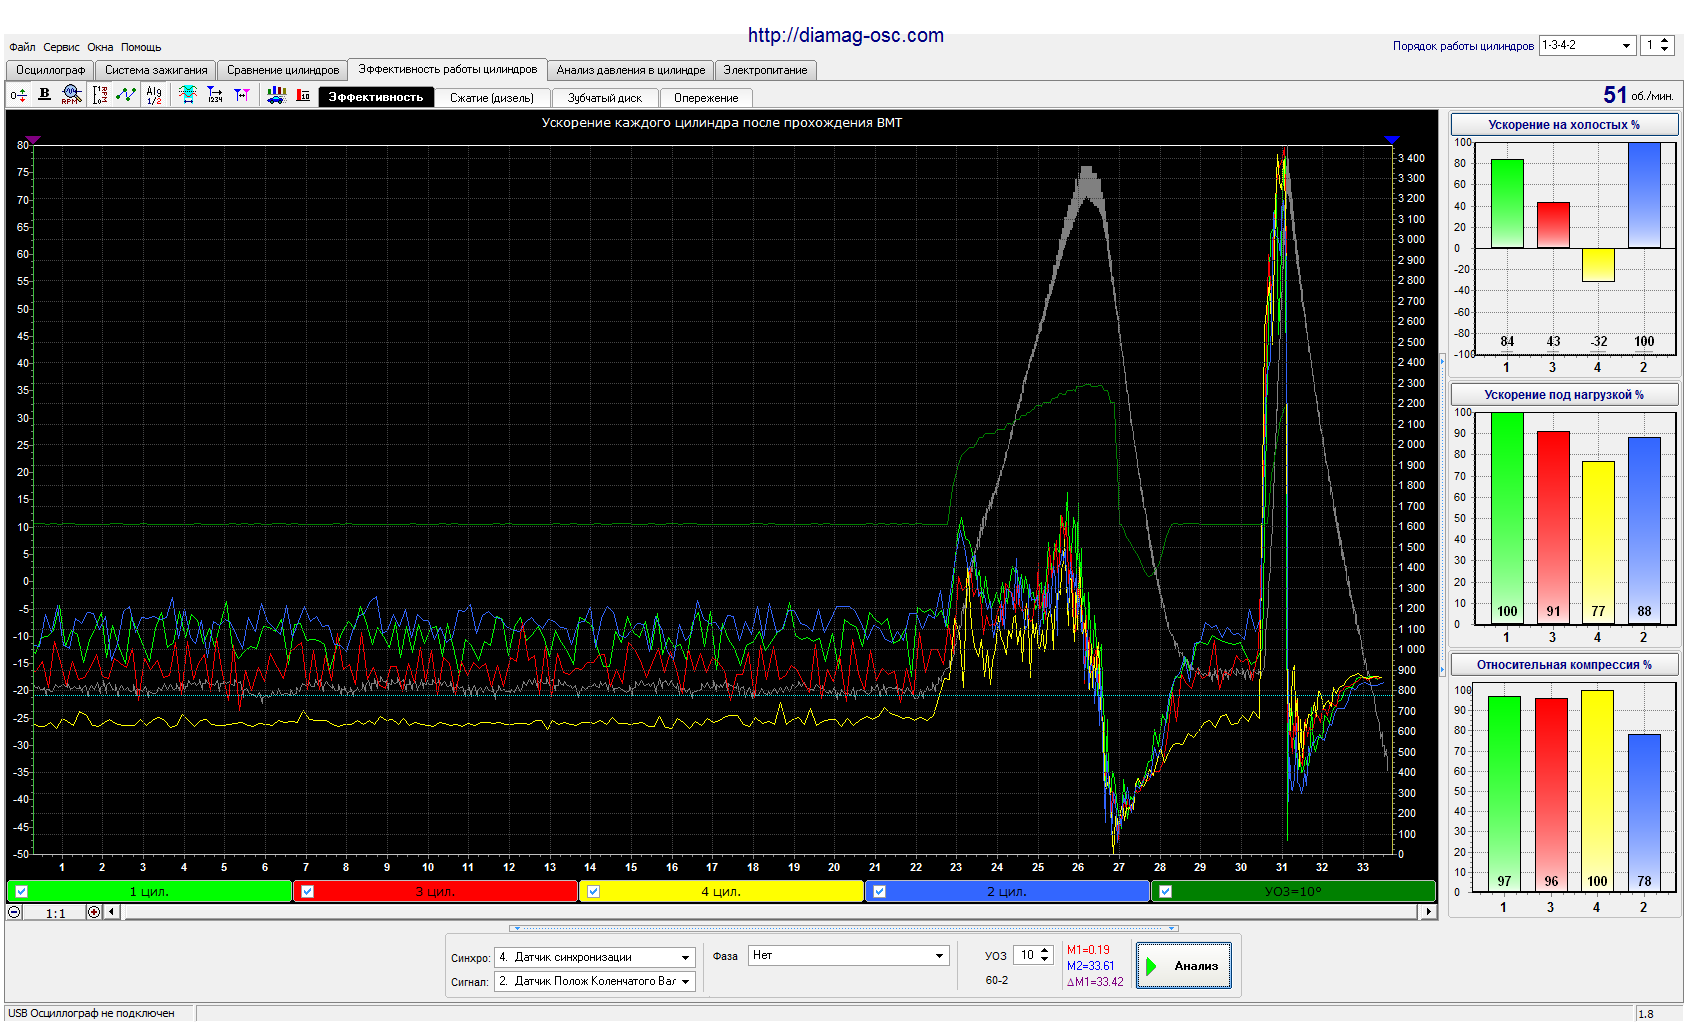Click the M2=33.61 marker reading
This screenshot has width=1696, height=1026.
point(1090,966)
